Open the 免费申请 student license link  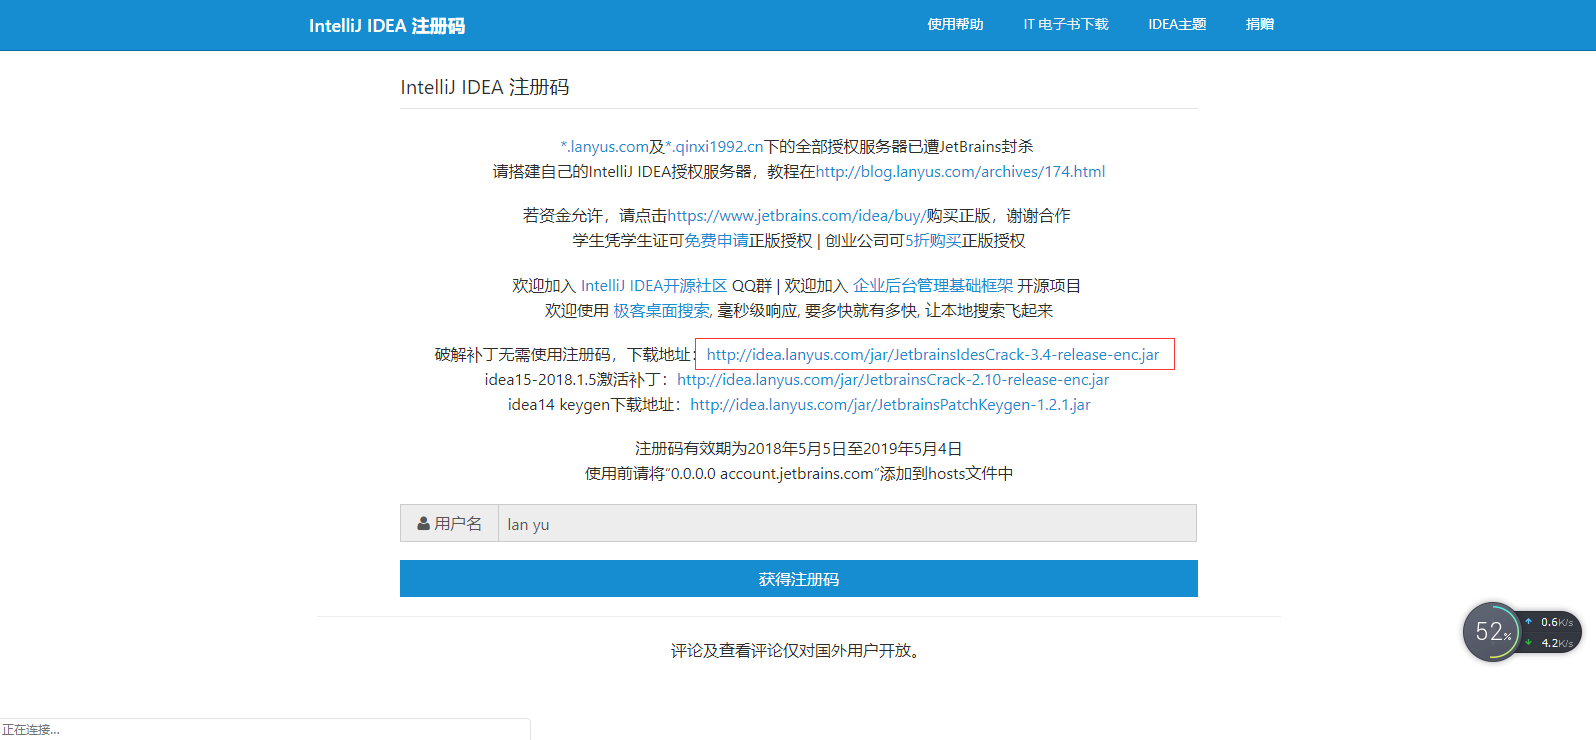[716, 240]
